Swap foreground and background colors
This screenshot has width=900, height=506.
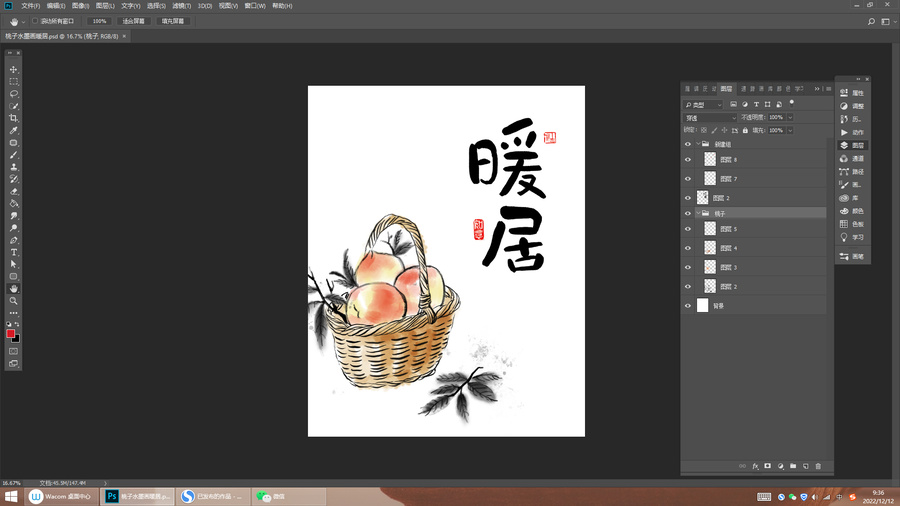point(17,324)
